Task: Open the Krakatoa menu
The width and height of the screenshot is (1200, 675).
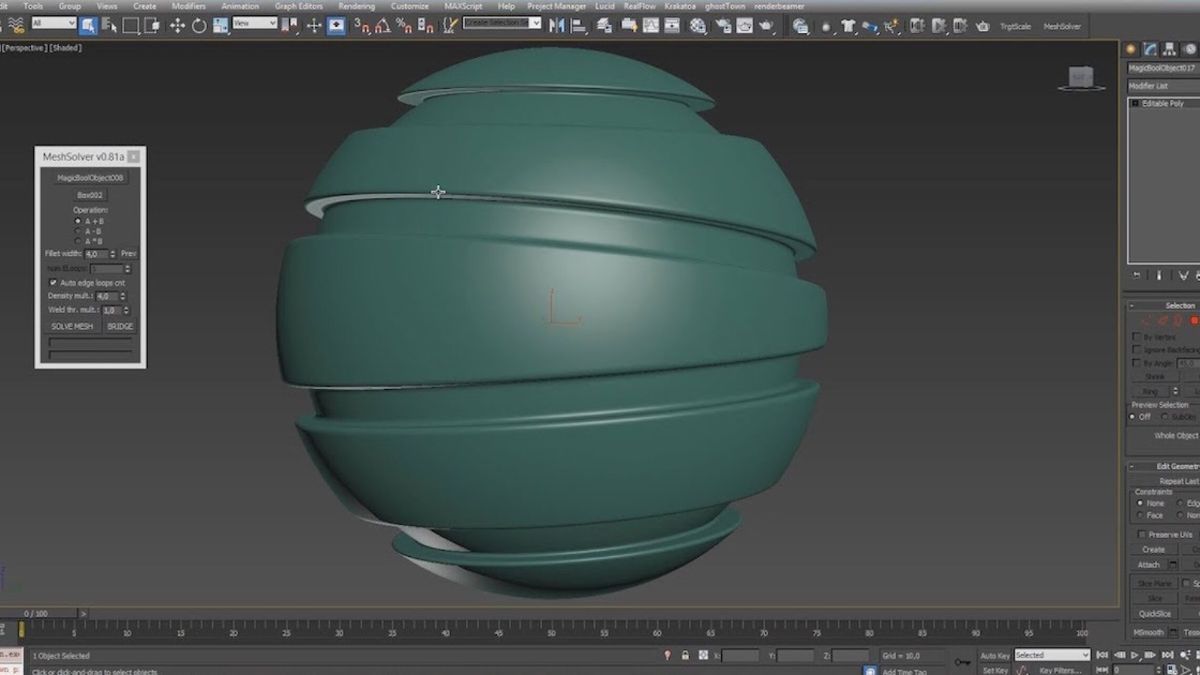Action: click(x=680, y=6)
